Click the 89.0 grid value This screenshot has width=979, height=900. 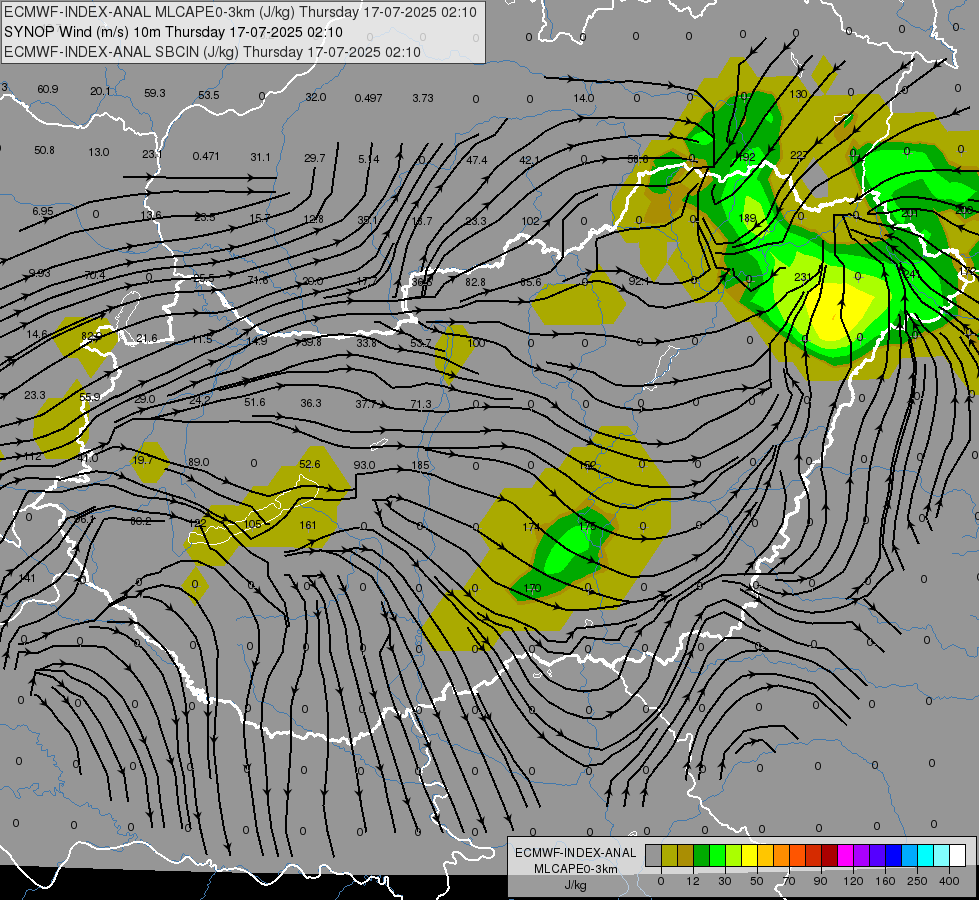pos(199,463)
